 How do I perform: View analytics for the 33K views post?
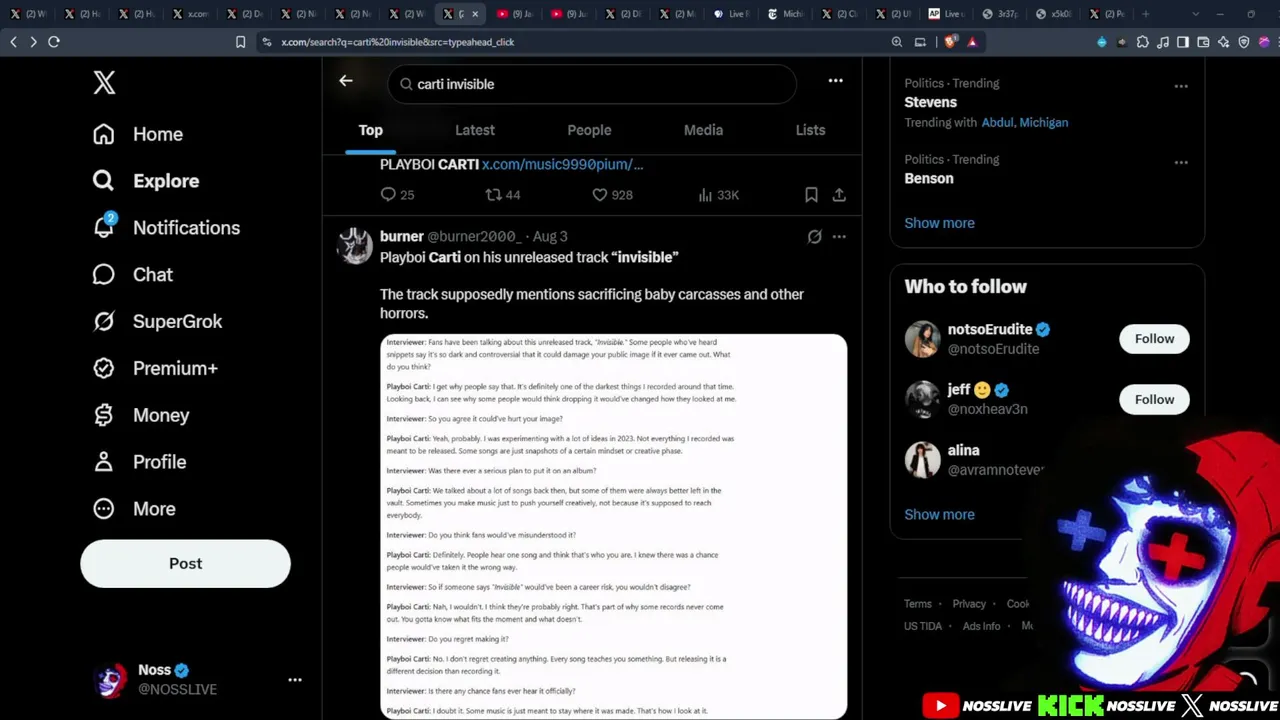pyautogui.click(x=718, y=195)
